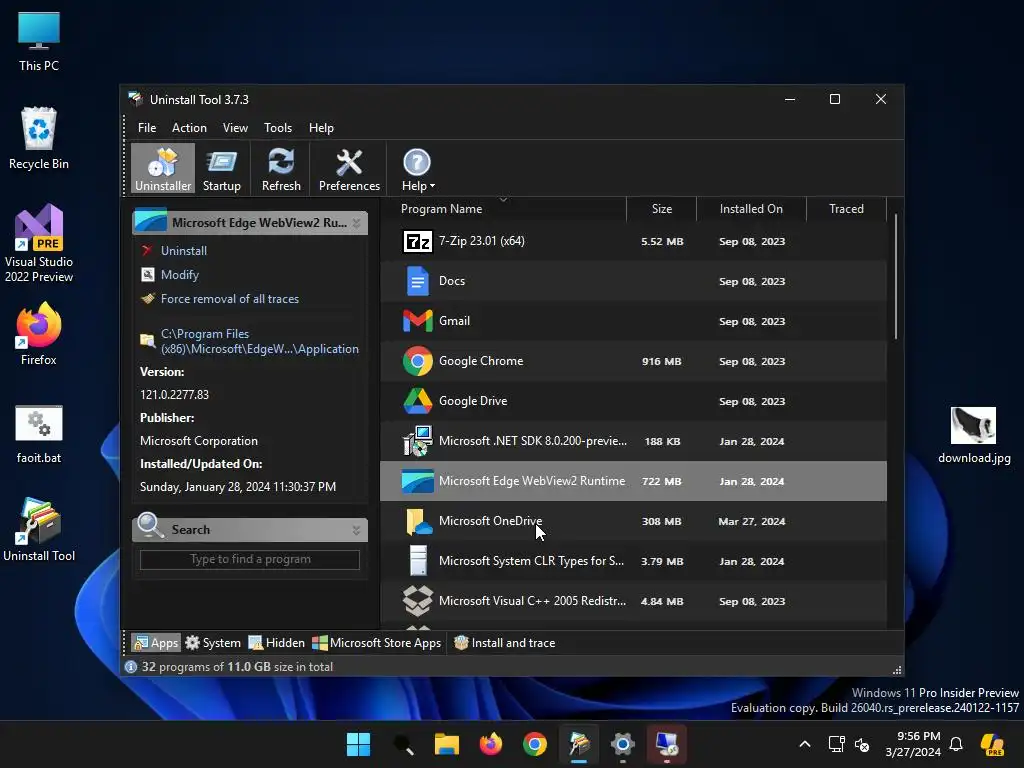Viewport: 1024px width, 768px height.
Task: Click Install and trace button
Action: (504, 643)
